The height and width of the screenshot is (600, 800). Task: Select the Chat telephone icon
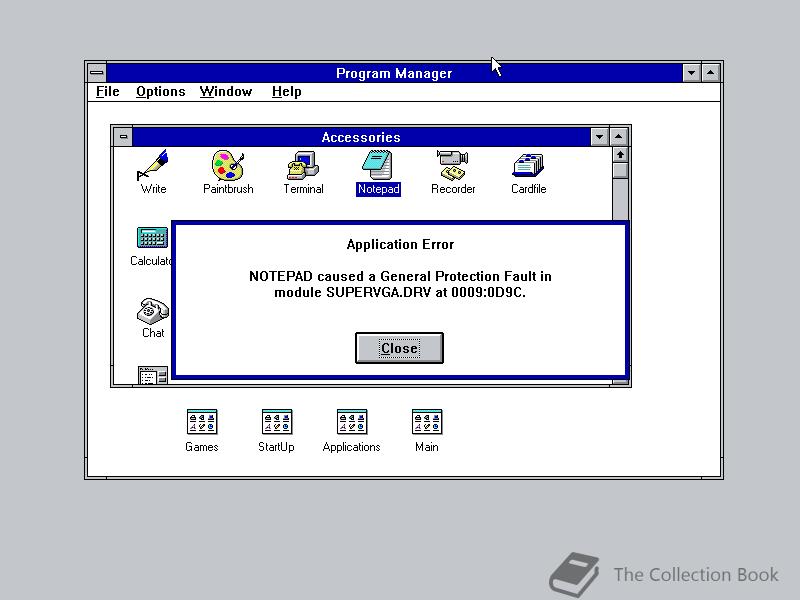(x=153, y=311)
